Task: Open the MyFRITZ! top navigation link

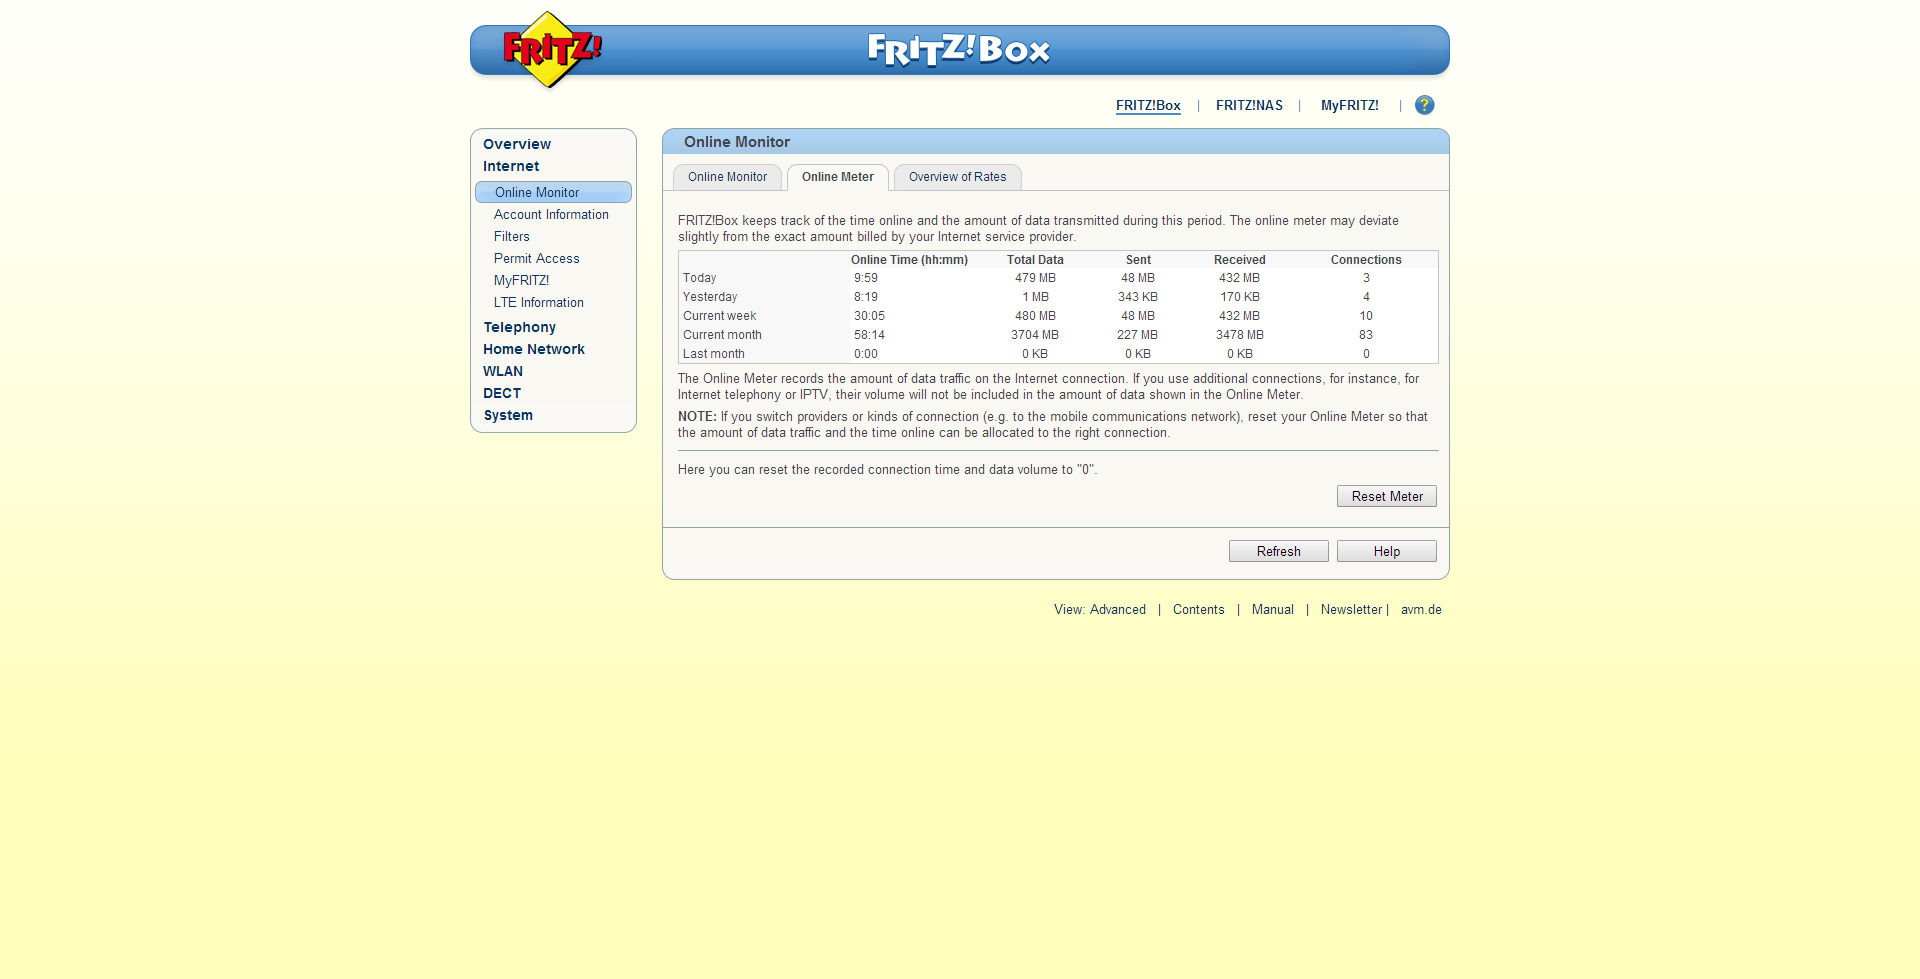Action: (x=1349, y=105)
